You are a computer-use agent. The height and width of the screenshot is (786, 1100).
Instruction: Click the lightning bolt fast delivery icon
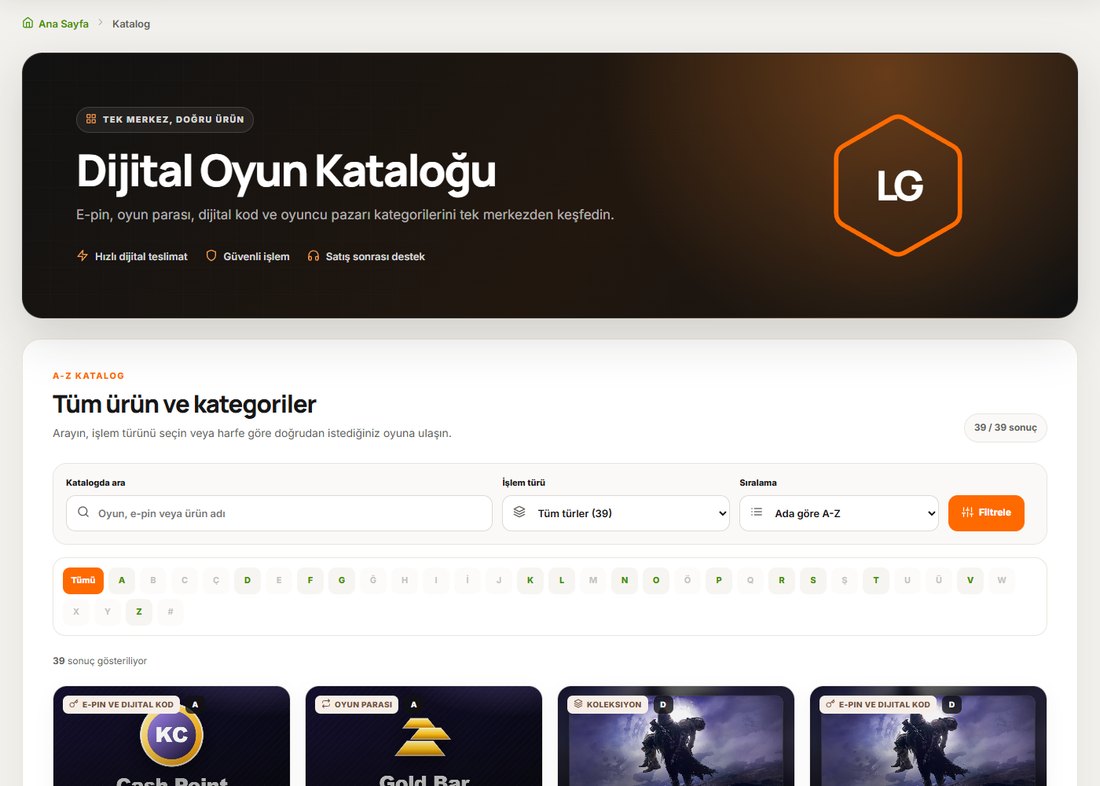(x=82, y=256)
